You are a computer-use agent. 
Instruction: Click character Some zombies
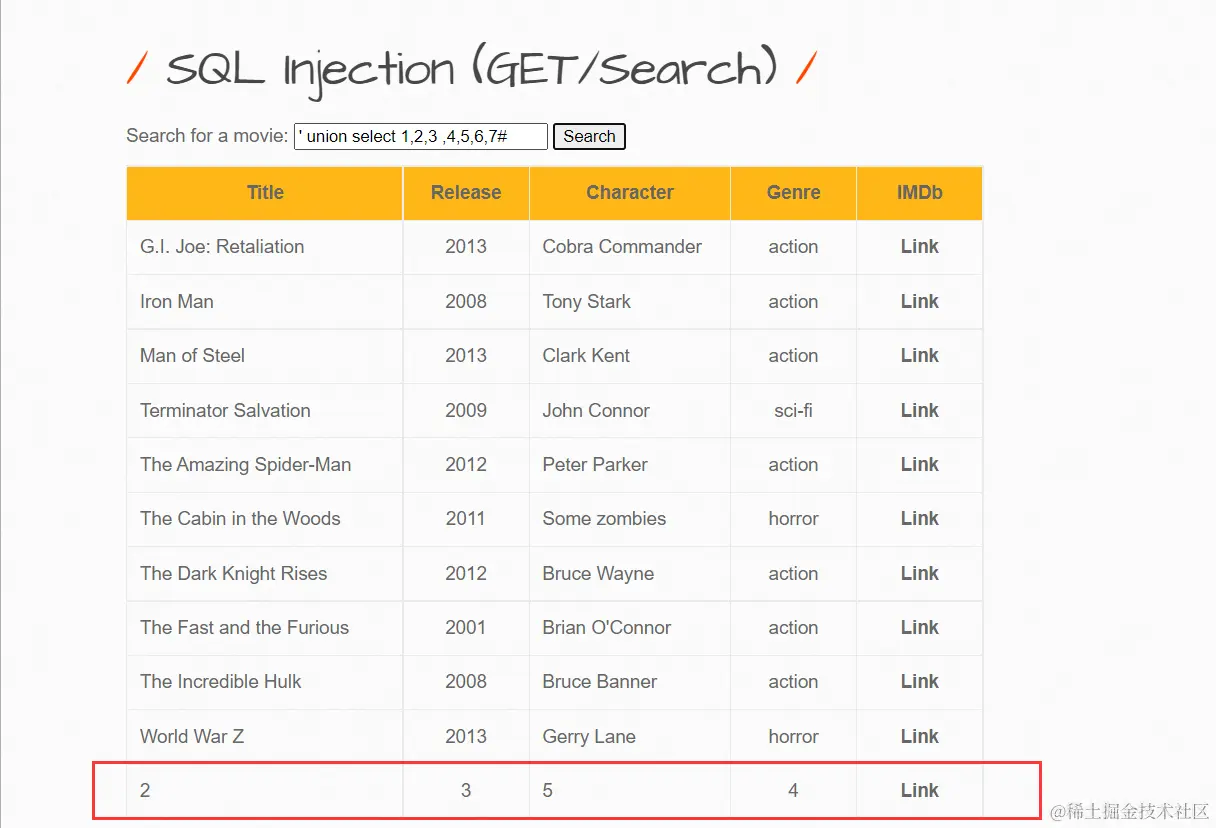tap(604, 519)
